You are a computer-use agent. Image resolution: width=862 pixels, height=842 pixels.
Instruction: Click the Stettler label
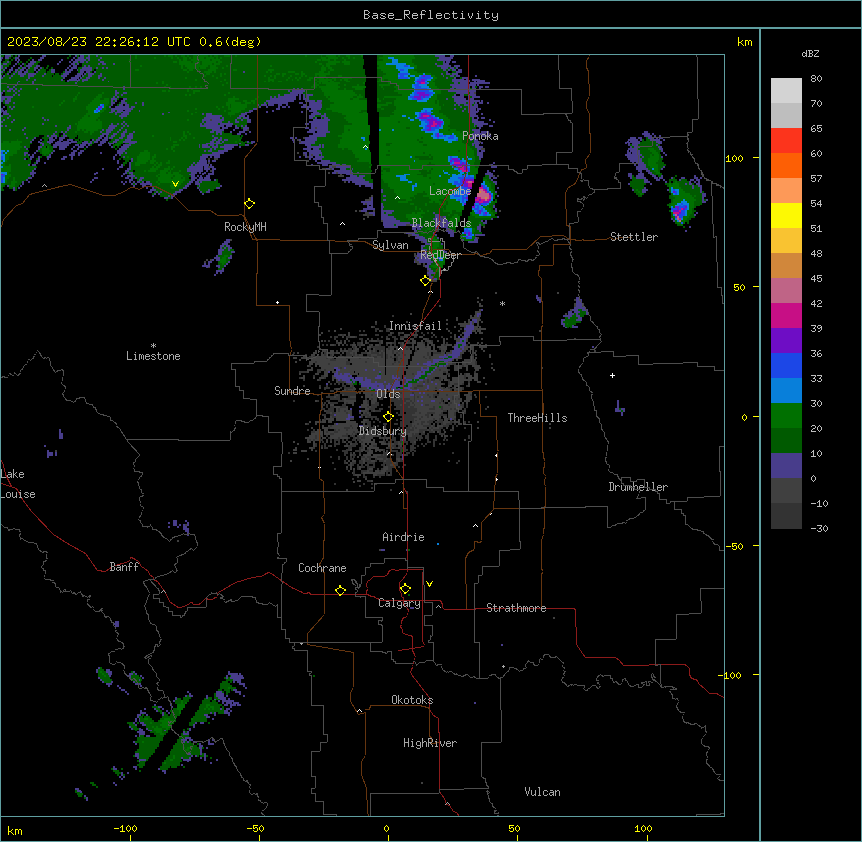[x=634, y=237]
